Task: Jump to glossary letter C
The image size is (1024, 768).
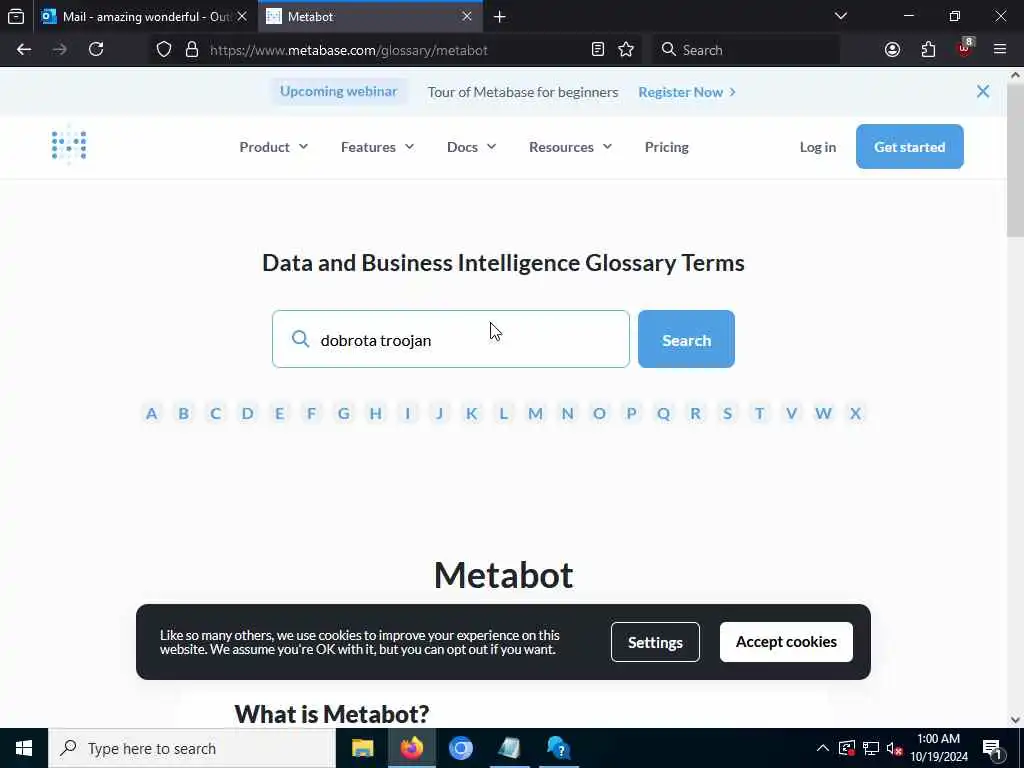Action: tap(216, 413)
